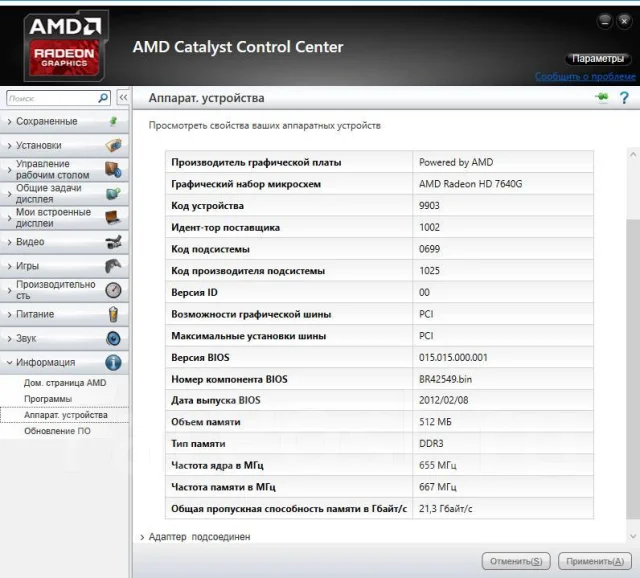
Task: Click the search magnifier icon
Action: (x=103, y=98)
